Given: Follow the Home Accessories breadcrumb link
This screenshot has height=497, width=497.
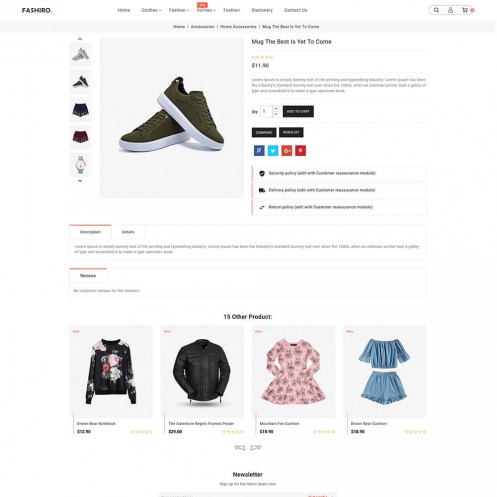Looking at the screenshot, I should 238,27.
